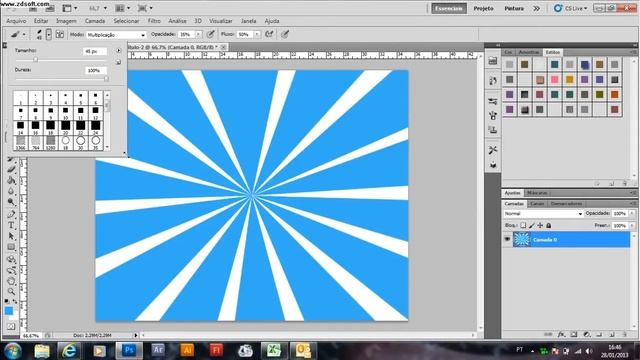640x360 pixels.
Task: Select the Pintura workspace
Action: point(514,8)
